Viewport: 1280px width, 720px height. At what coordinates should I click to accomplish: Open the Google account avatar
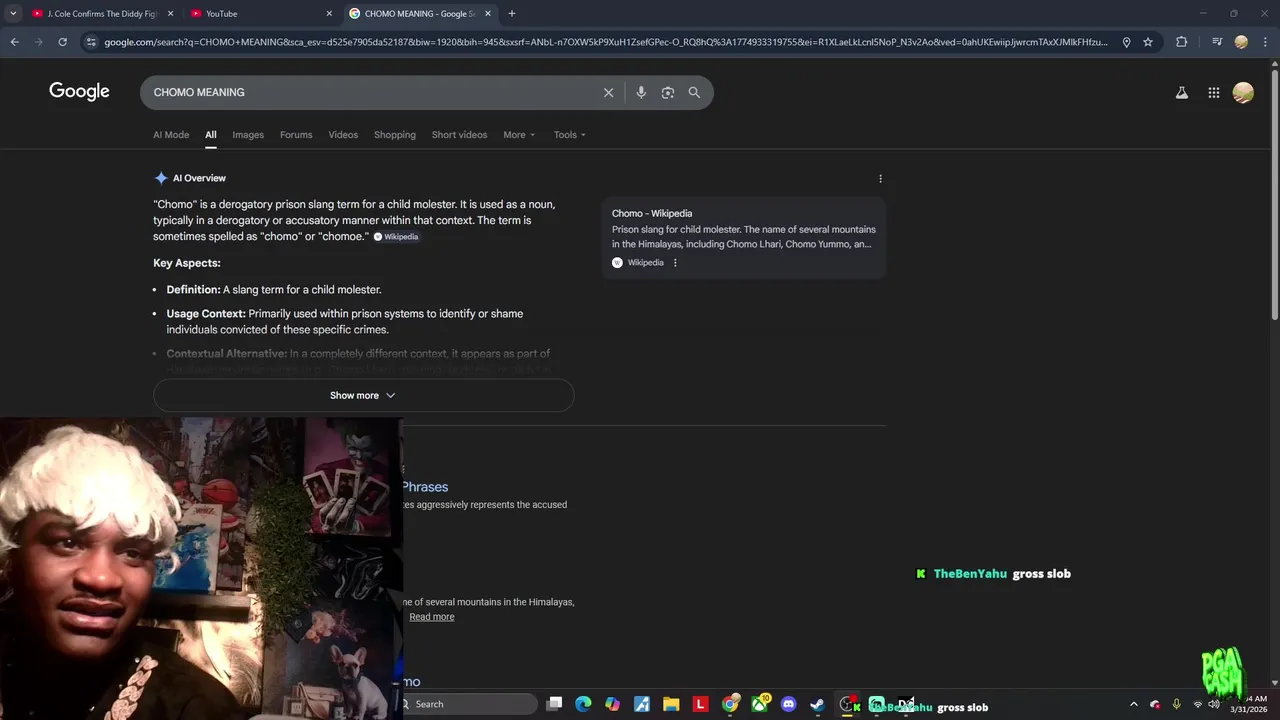pos(1244,92)
